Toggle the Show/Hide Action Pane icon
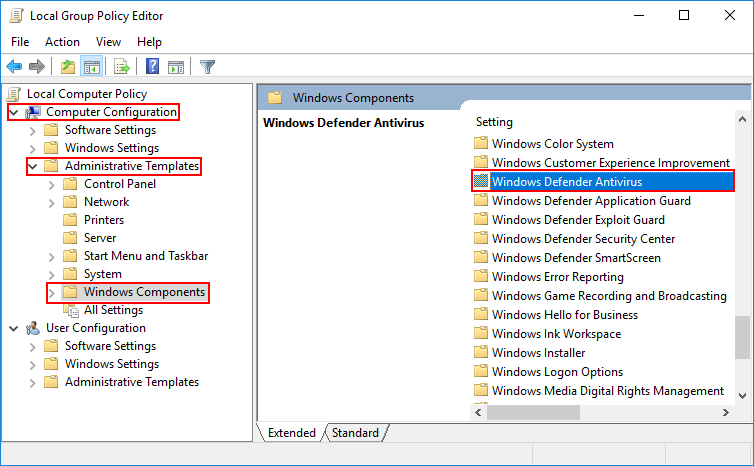Image resolution: width=754 pixels, height=466 pixels. [176, 66]
